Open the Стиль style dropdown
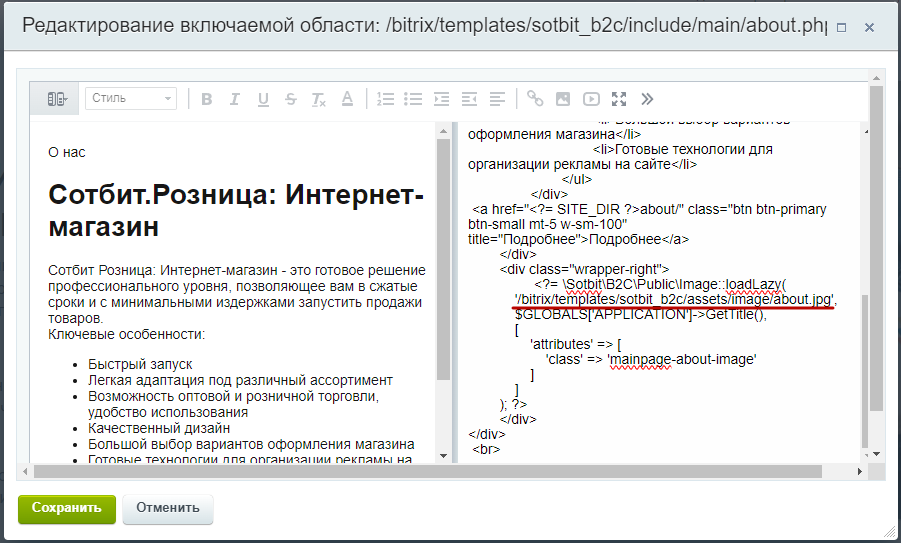The height and width of the screenshot is (543, 901). click(x=131, y=98)
